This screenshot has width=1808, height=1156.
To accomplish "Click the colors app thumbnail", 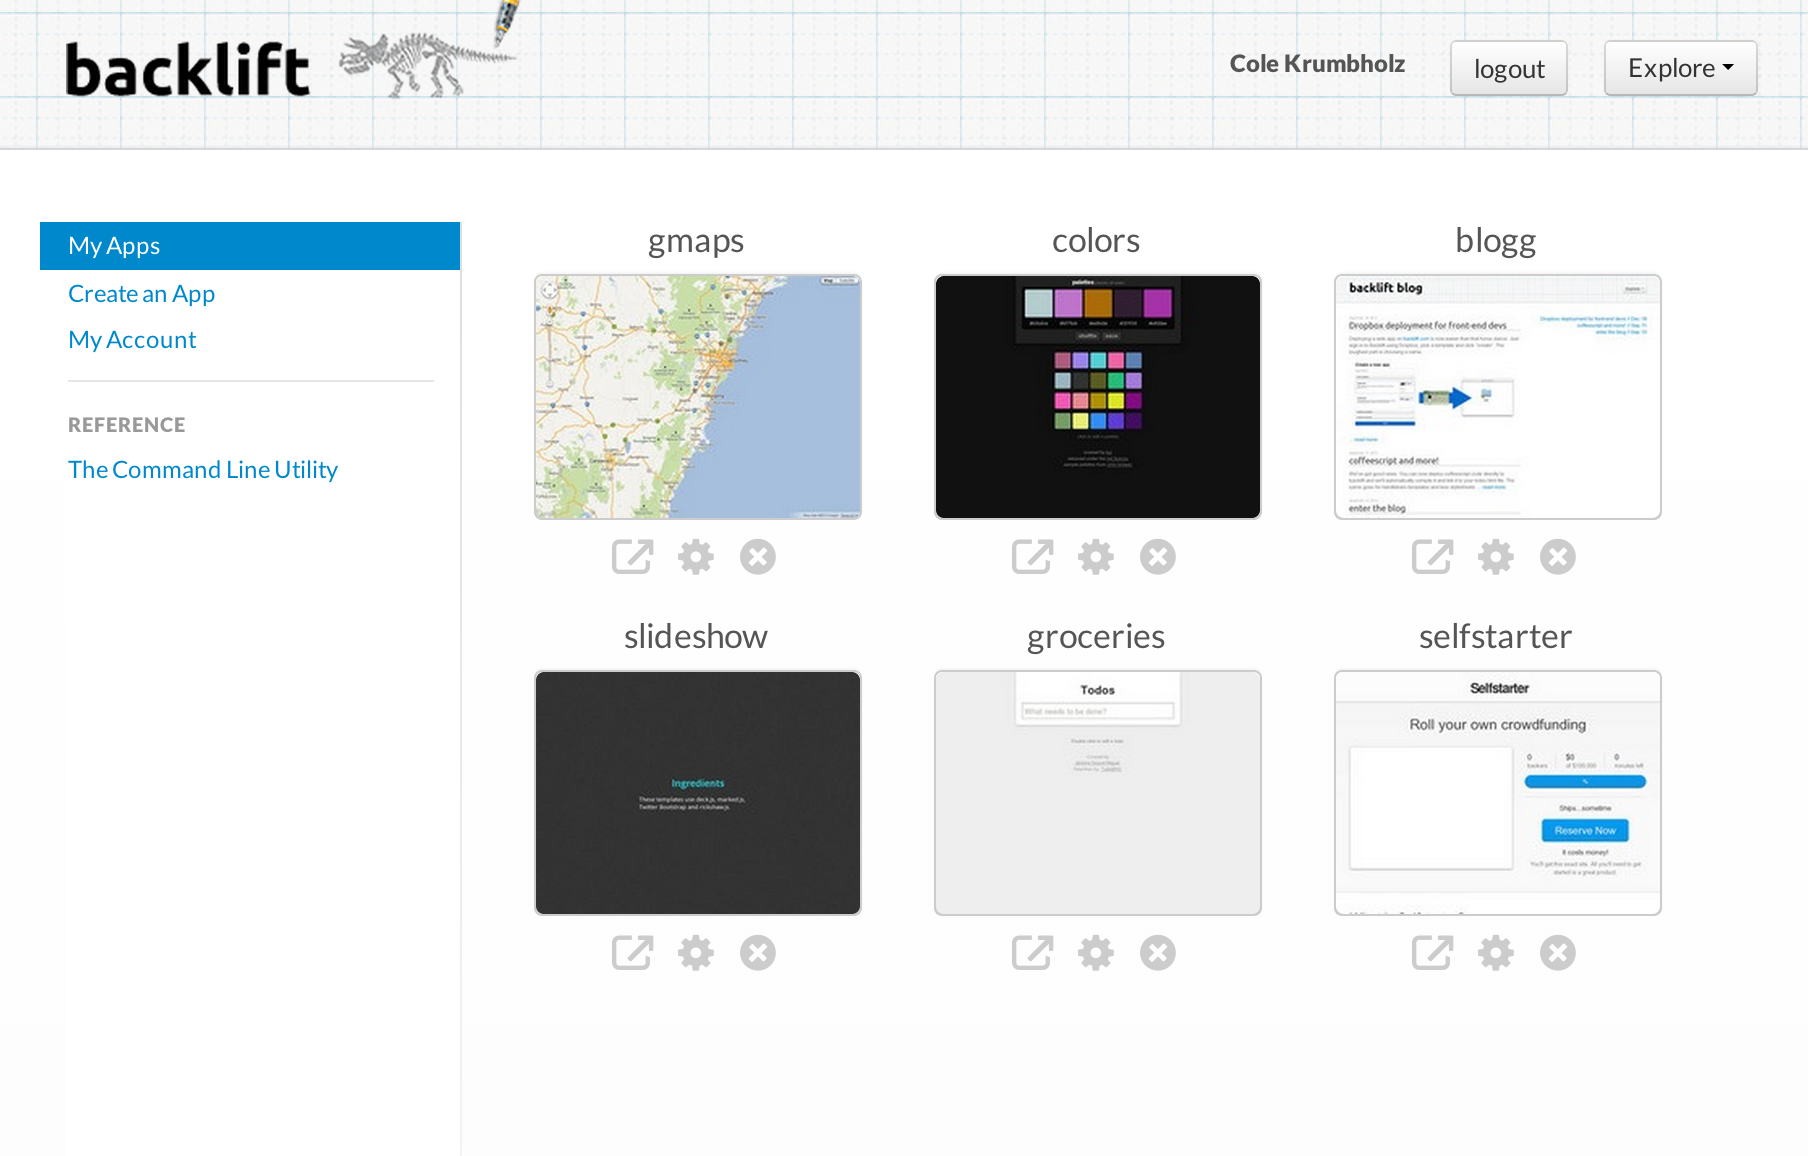I will (x=1098, y=397).
